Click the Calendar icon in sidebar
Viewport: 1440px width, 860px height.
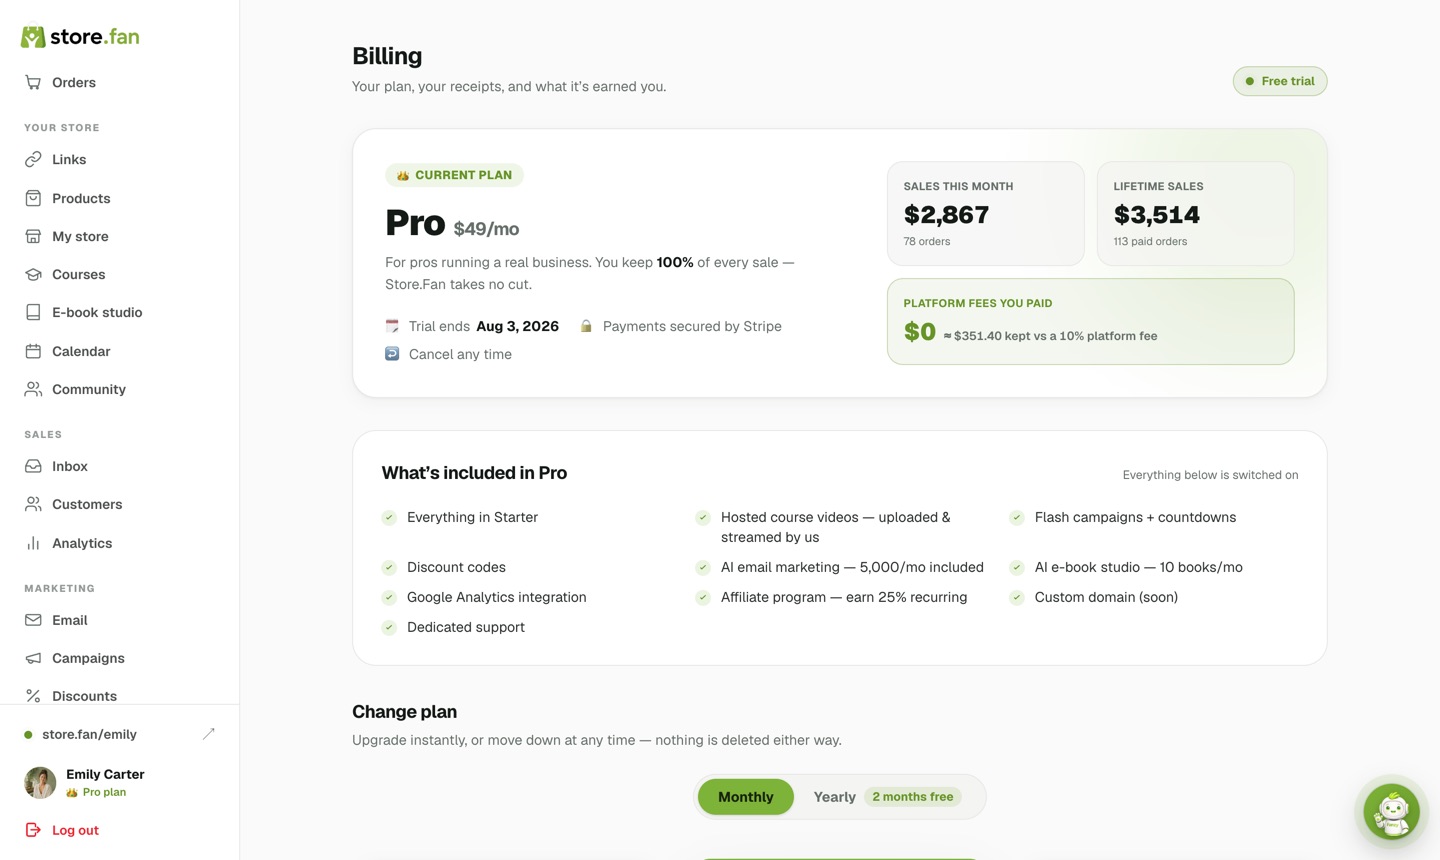(33, 352)
